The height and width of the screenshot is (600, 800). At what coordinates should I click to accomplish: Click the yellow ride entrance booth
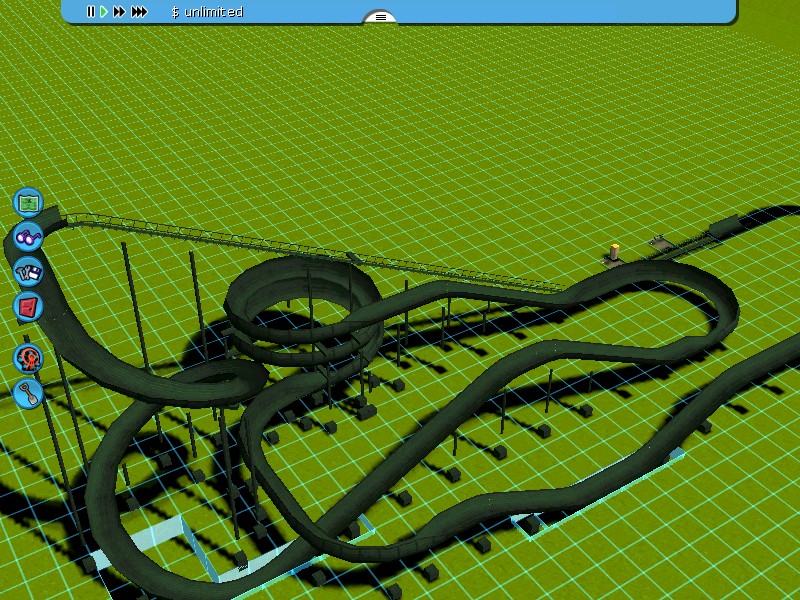[614, 250]
